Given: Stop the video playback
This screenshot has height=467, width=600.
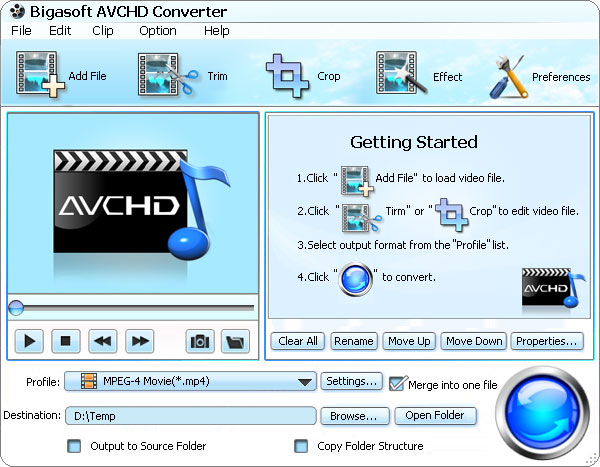Looking at the screenshot, I should click(66, 341).
